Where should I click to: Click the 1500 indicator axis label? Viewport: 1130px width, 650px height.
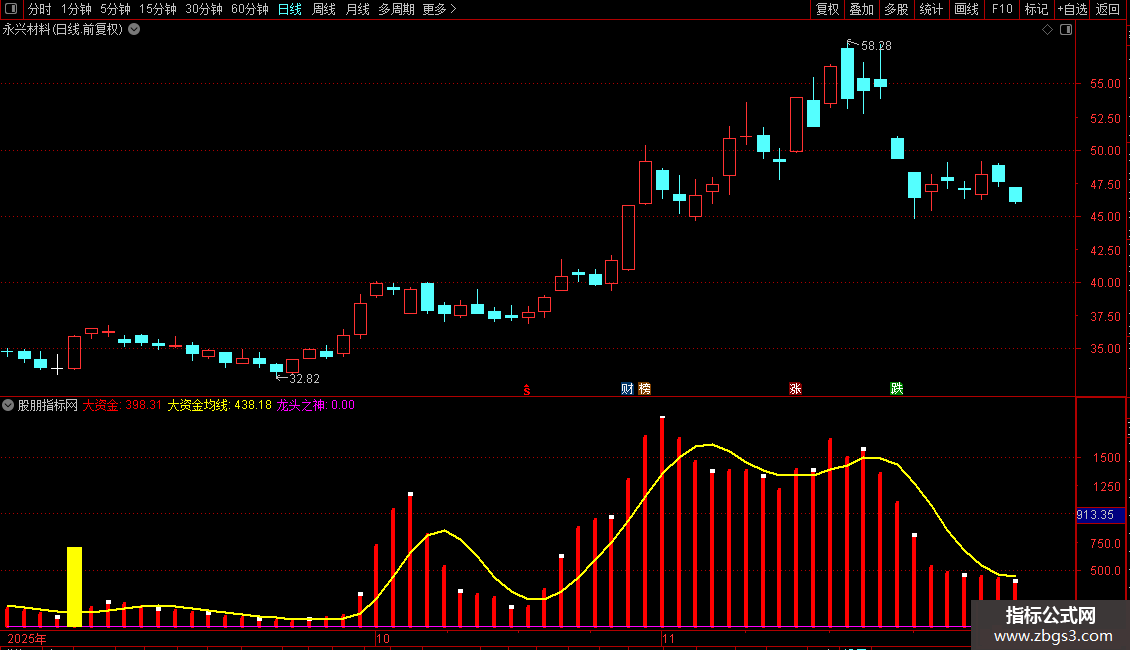pyautogui.click(x=1107, y=458)
